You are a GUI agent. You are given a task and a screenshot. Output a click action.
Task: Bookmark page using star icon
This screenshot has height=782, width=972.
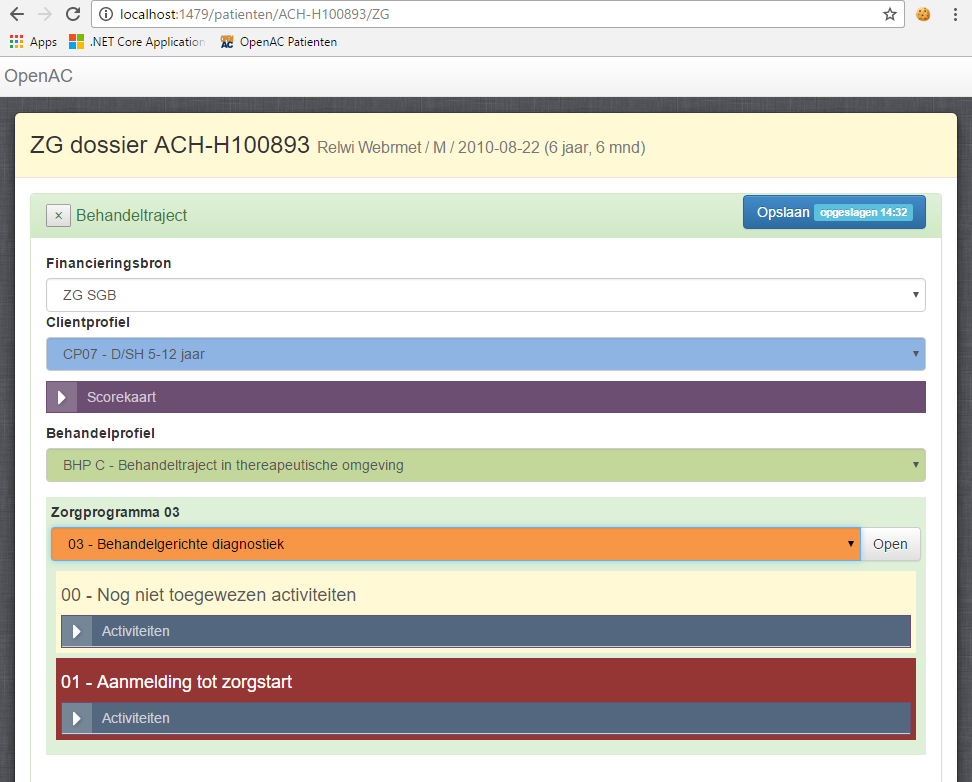pos(889,14)
